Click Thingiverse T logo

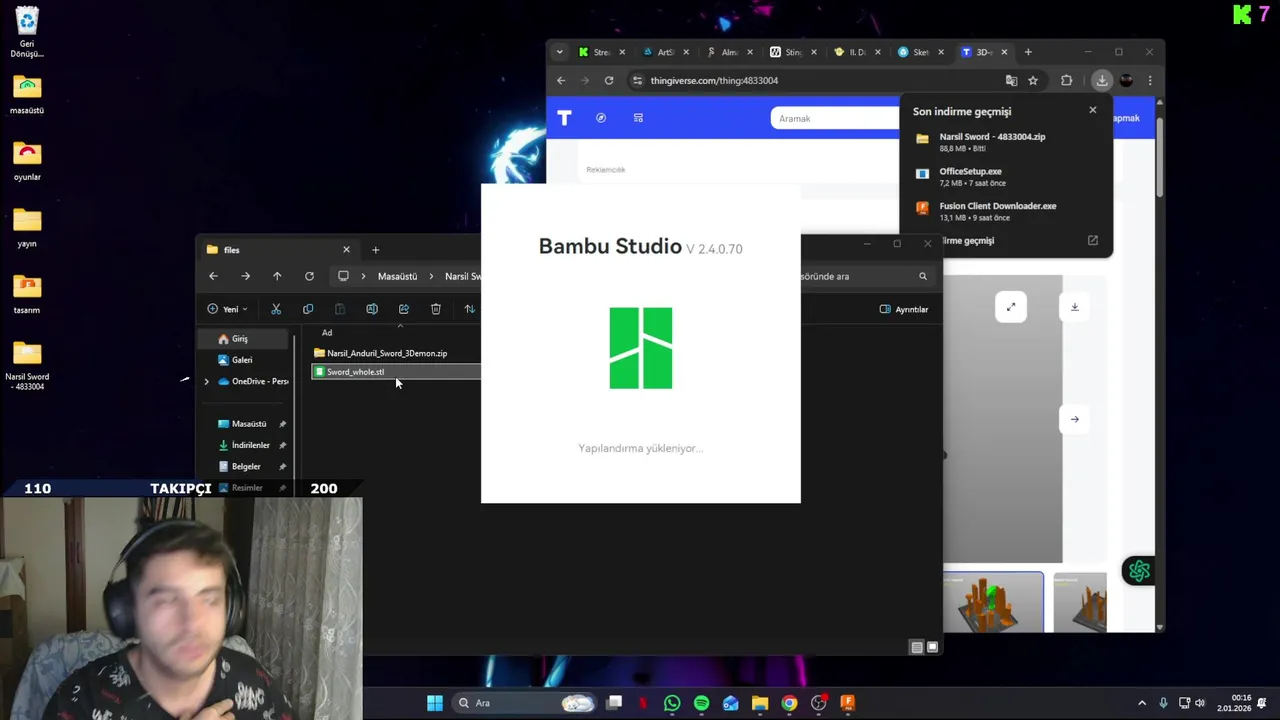564,118
